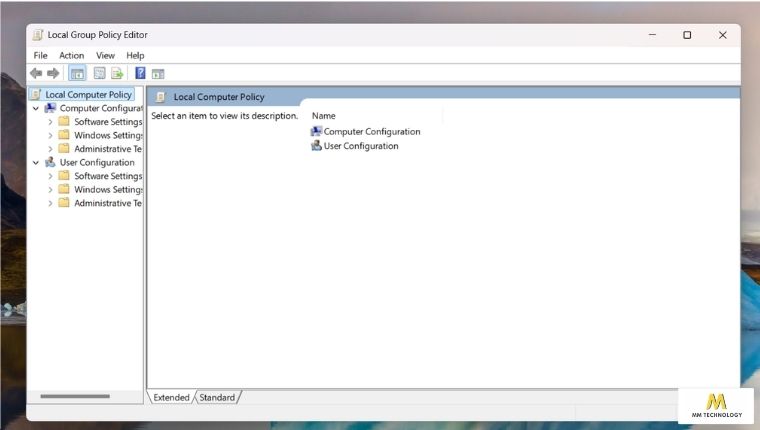Expand Software Settings under User Configuration
This screenshot has height=430, width=760.
(x=50, y=176)
